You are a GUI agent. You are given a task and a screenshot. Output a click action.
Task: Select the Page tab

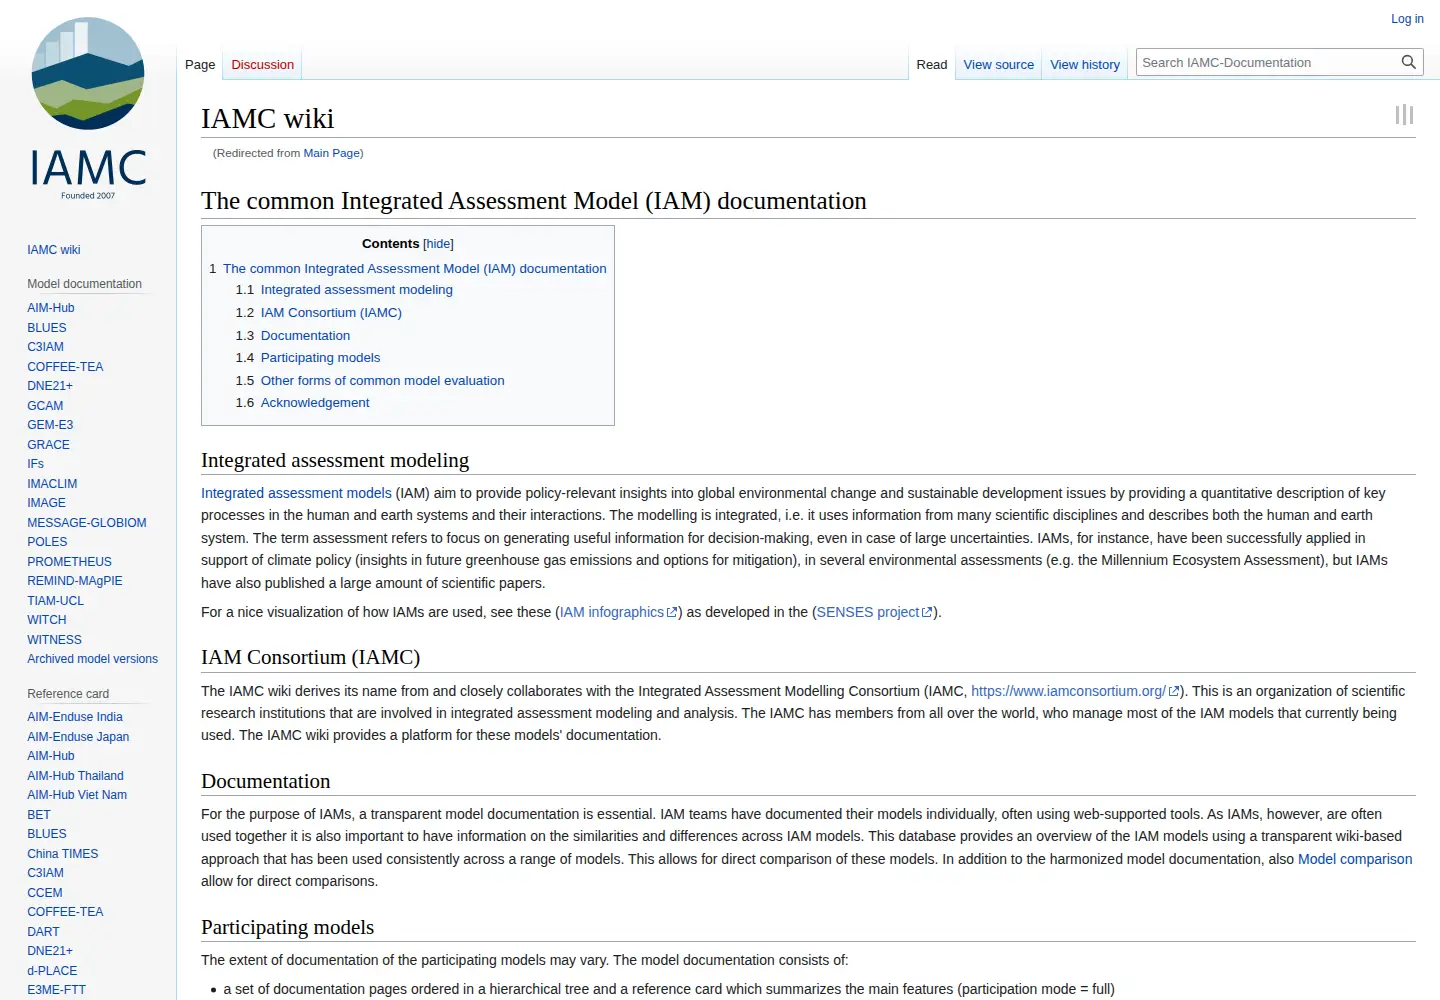point(200,65)
